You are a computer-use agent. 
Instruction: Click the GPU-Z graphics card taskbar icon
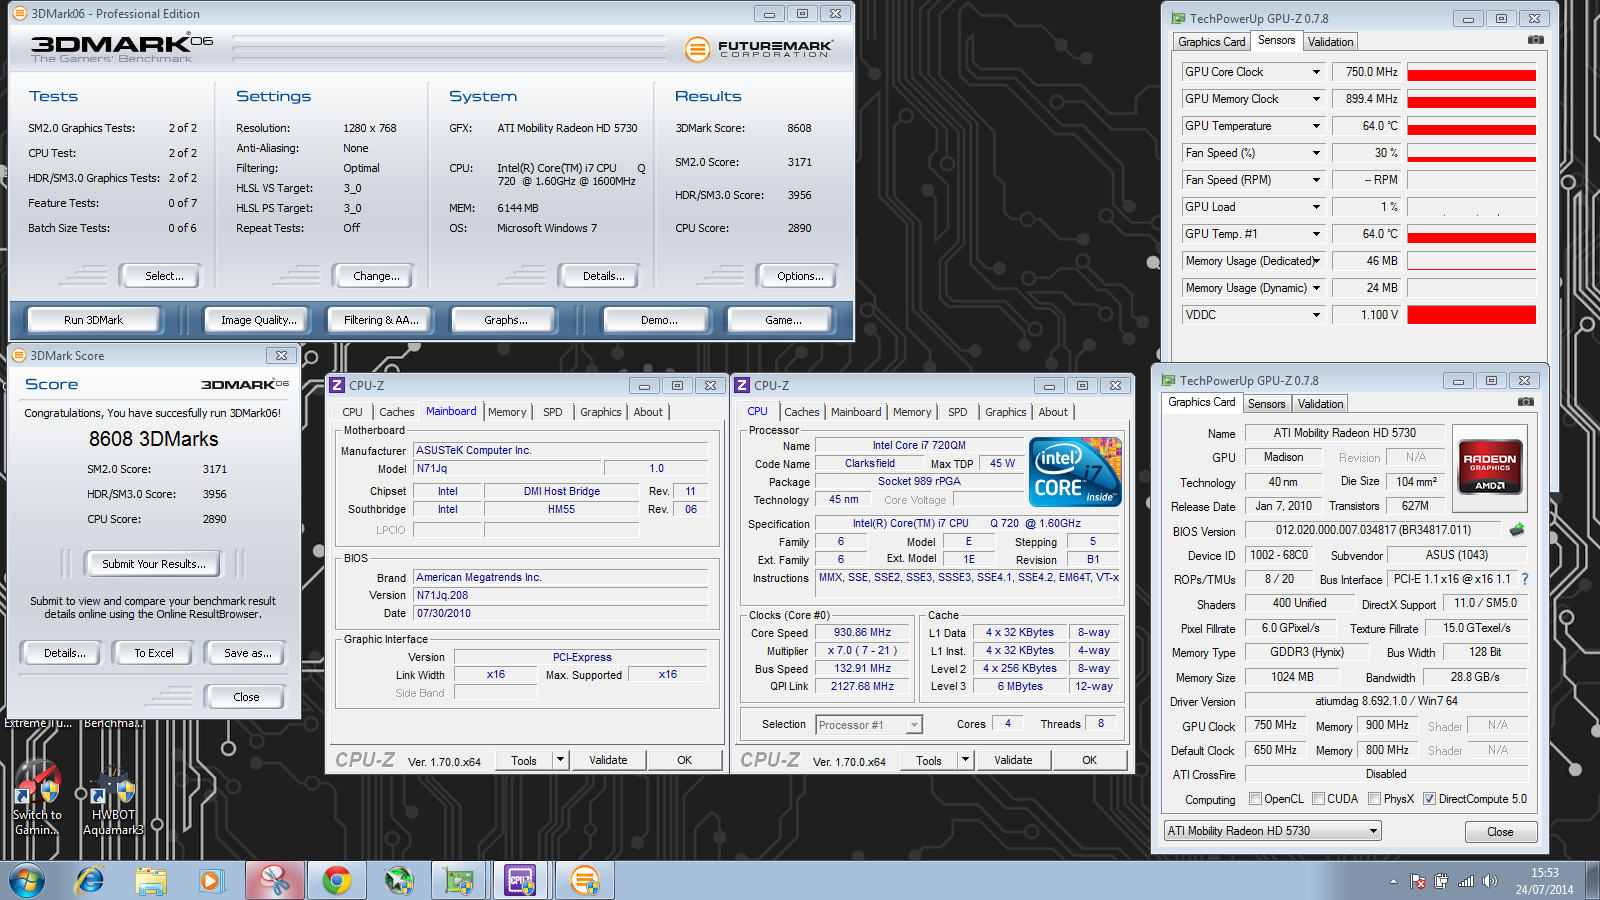(459, 881)
